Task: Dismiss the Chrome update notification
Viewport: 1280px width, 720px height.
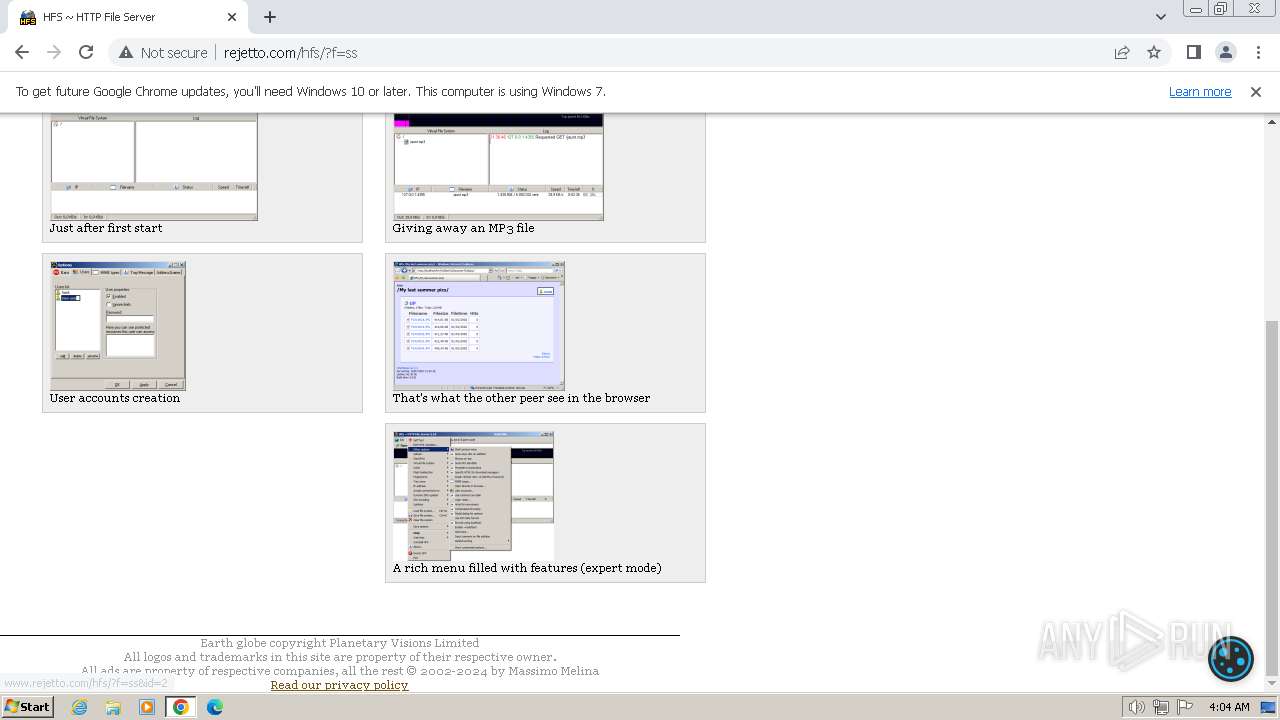Action: 1256,91
